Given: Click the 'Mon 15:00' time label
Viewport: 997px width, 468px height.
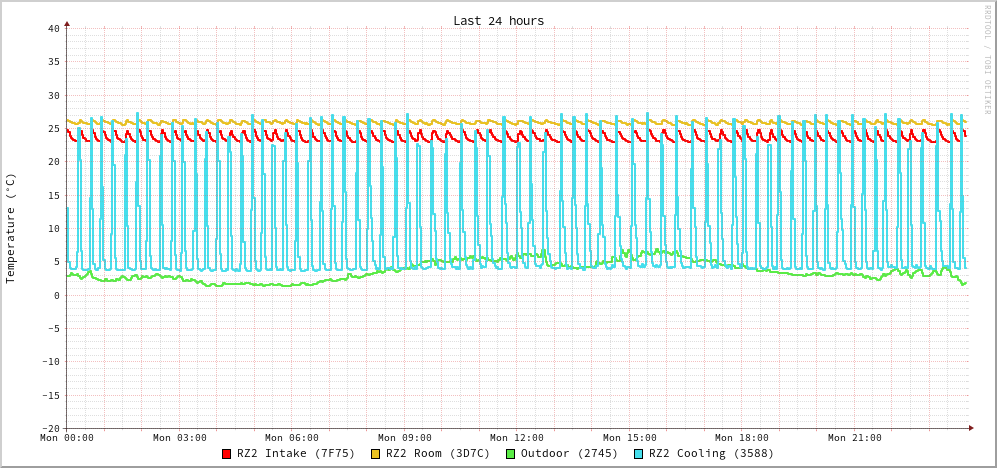Looking at the screenshot, I should point(629,437).
